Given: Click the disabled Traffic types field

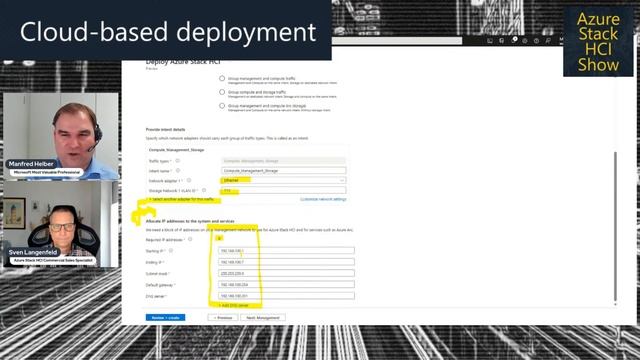Looking at the screenshot, I should (x=283, y=161).
